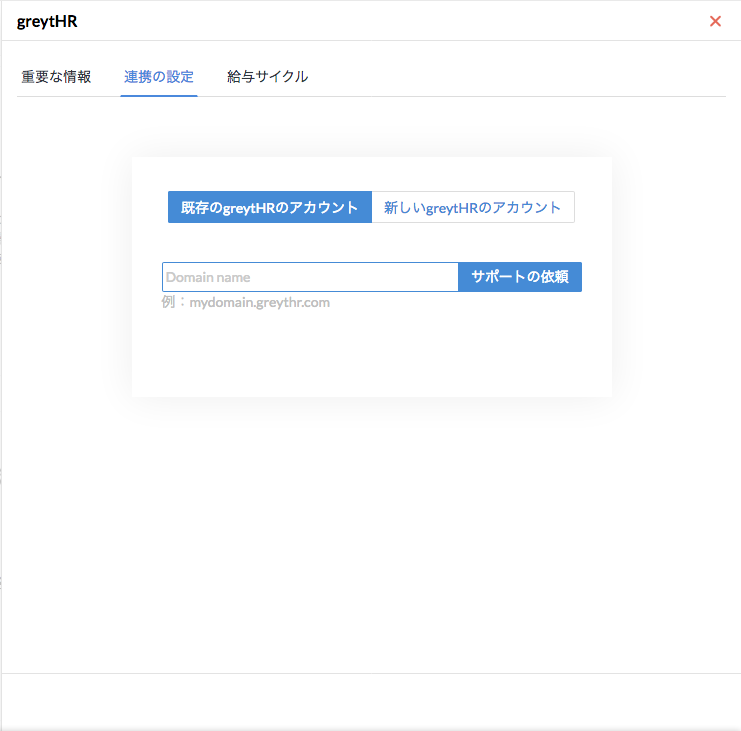Select the 連携の設定 tab
Image resolution: width=741 pixels, height=731 pixels.
[x=159, y=77]
